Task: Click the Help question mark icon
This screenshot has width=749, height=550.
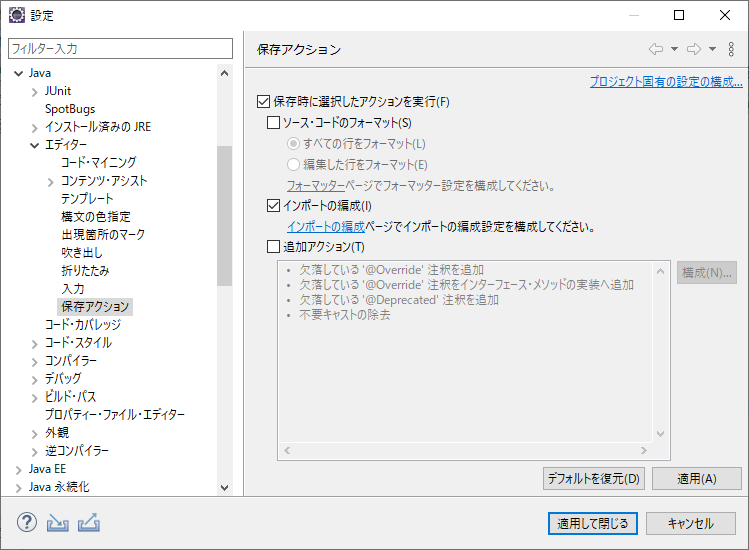Action: pos(27,522)
